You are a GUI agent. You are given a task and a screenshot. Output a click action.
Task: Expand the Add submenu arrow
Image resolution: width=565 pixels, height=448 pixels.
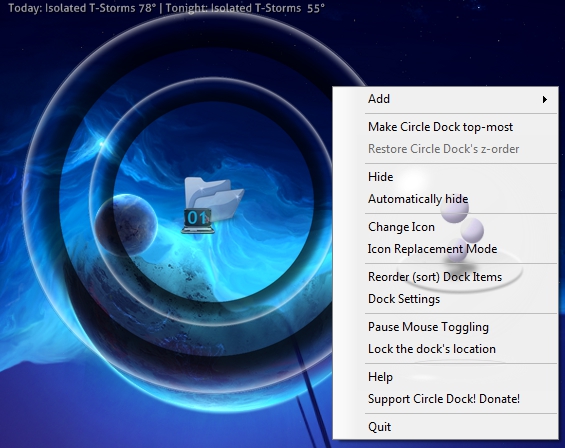(x=545, y=99)
